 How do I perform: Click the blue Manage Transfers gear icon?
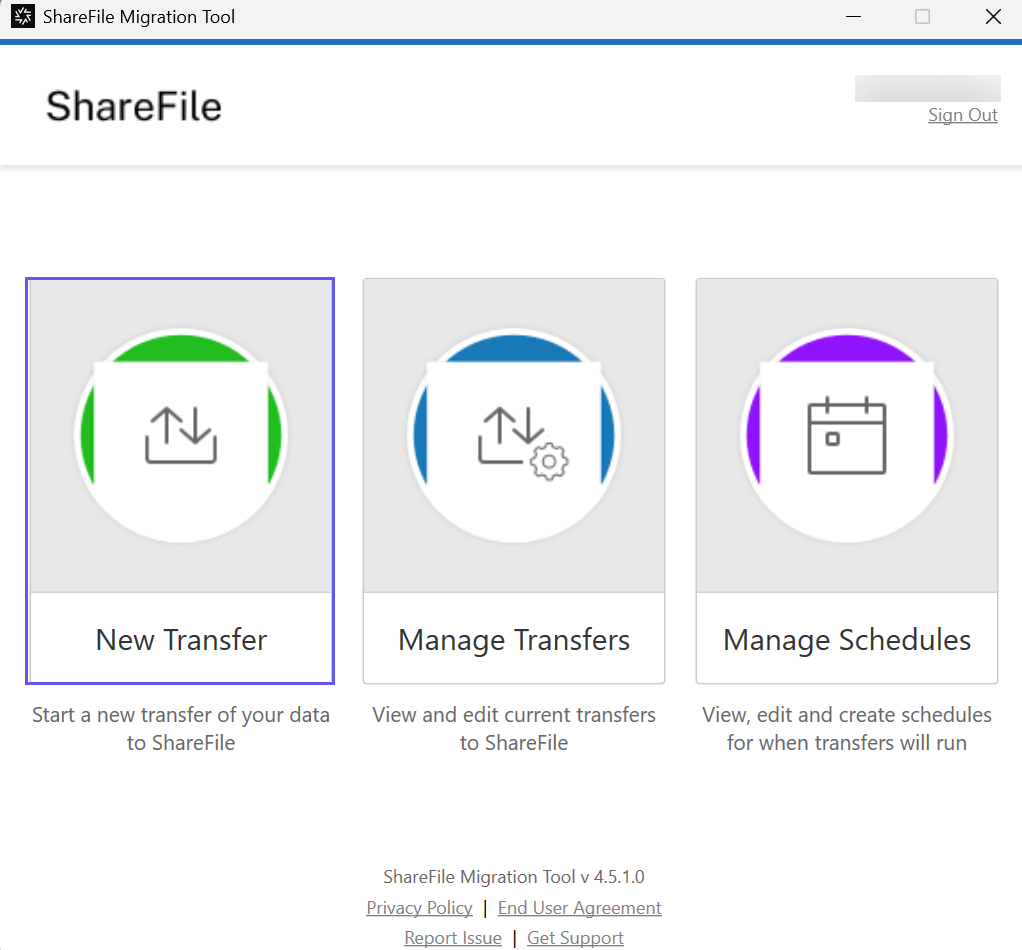(514, 436)
